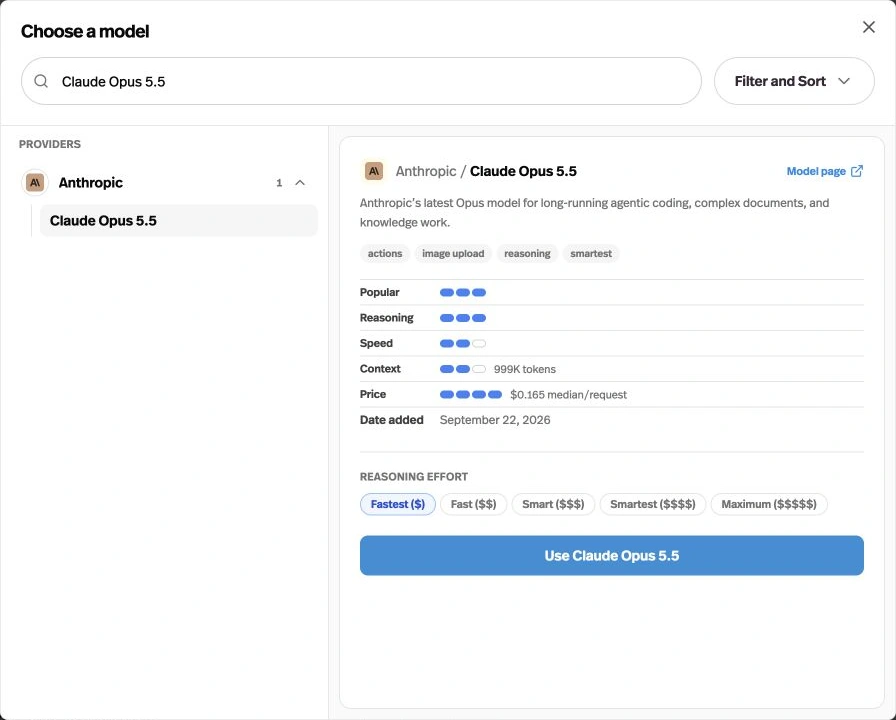Select Smartest ($$$$) reasoning effort
896x720 pixels.
653,504
